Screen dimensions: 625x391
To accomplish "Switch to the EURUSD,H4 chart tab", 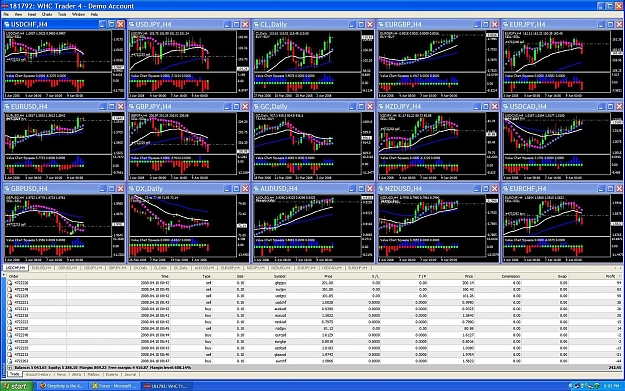I will coord(42,268).
